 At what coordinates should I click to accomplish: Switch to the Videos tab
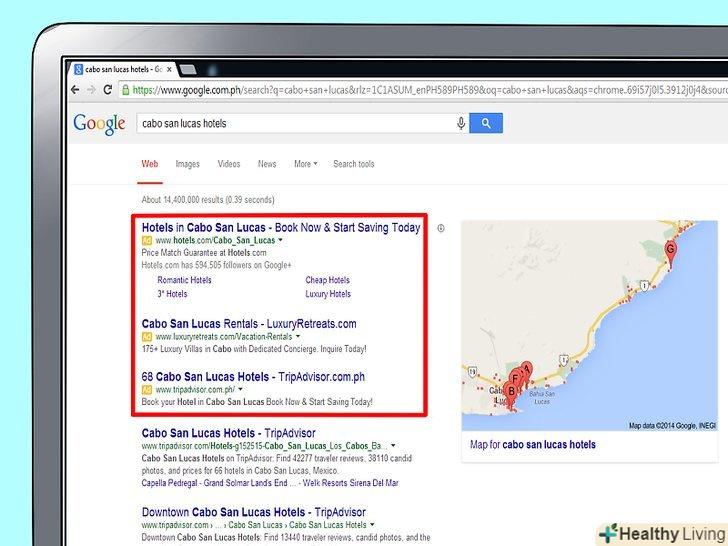tap(229, 164)
